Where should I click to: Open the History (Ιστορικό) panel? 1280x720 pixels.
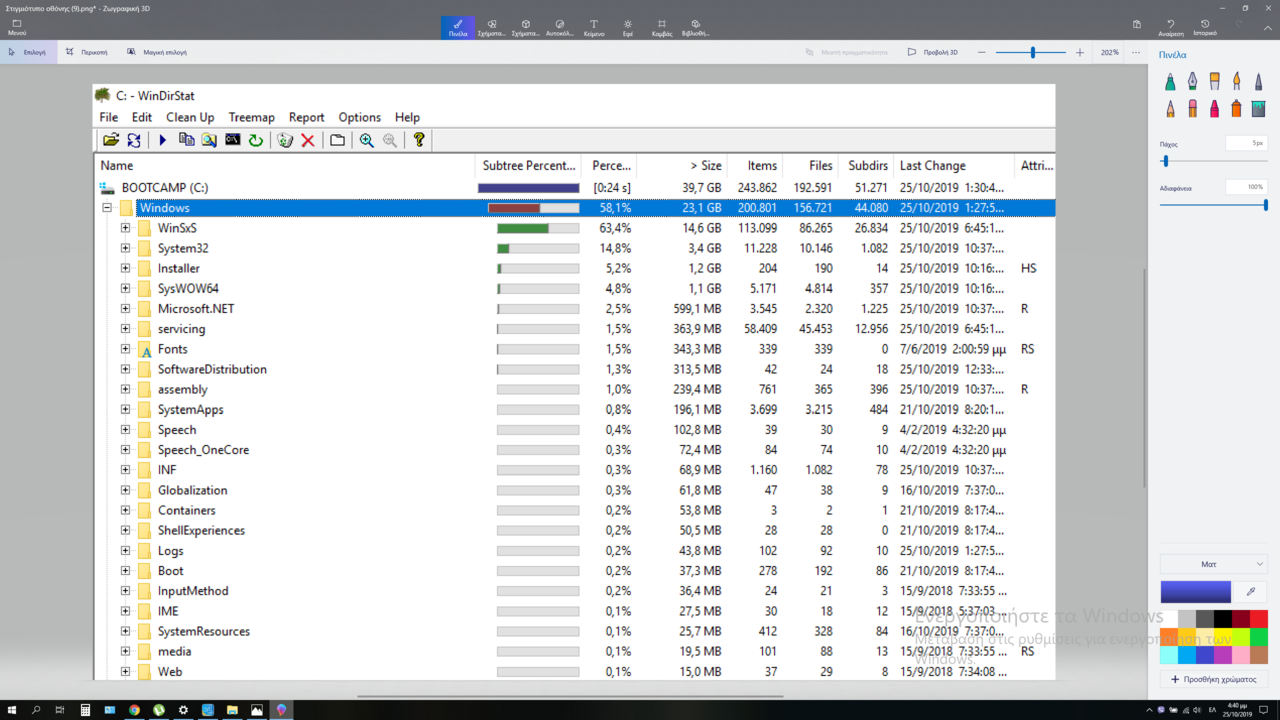click(x=1205, y=27)
